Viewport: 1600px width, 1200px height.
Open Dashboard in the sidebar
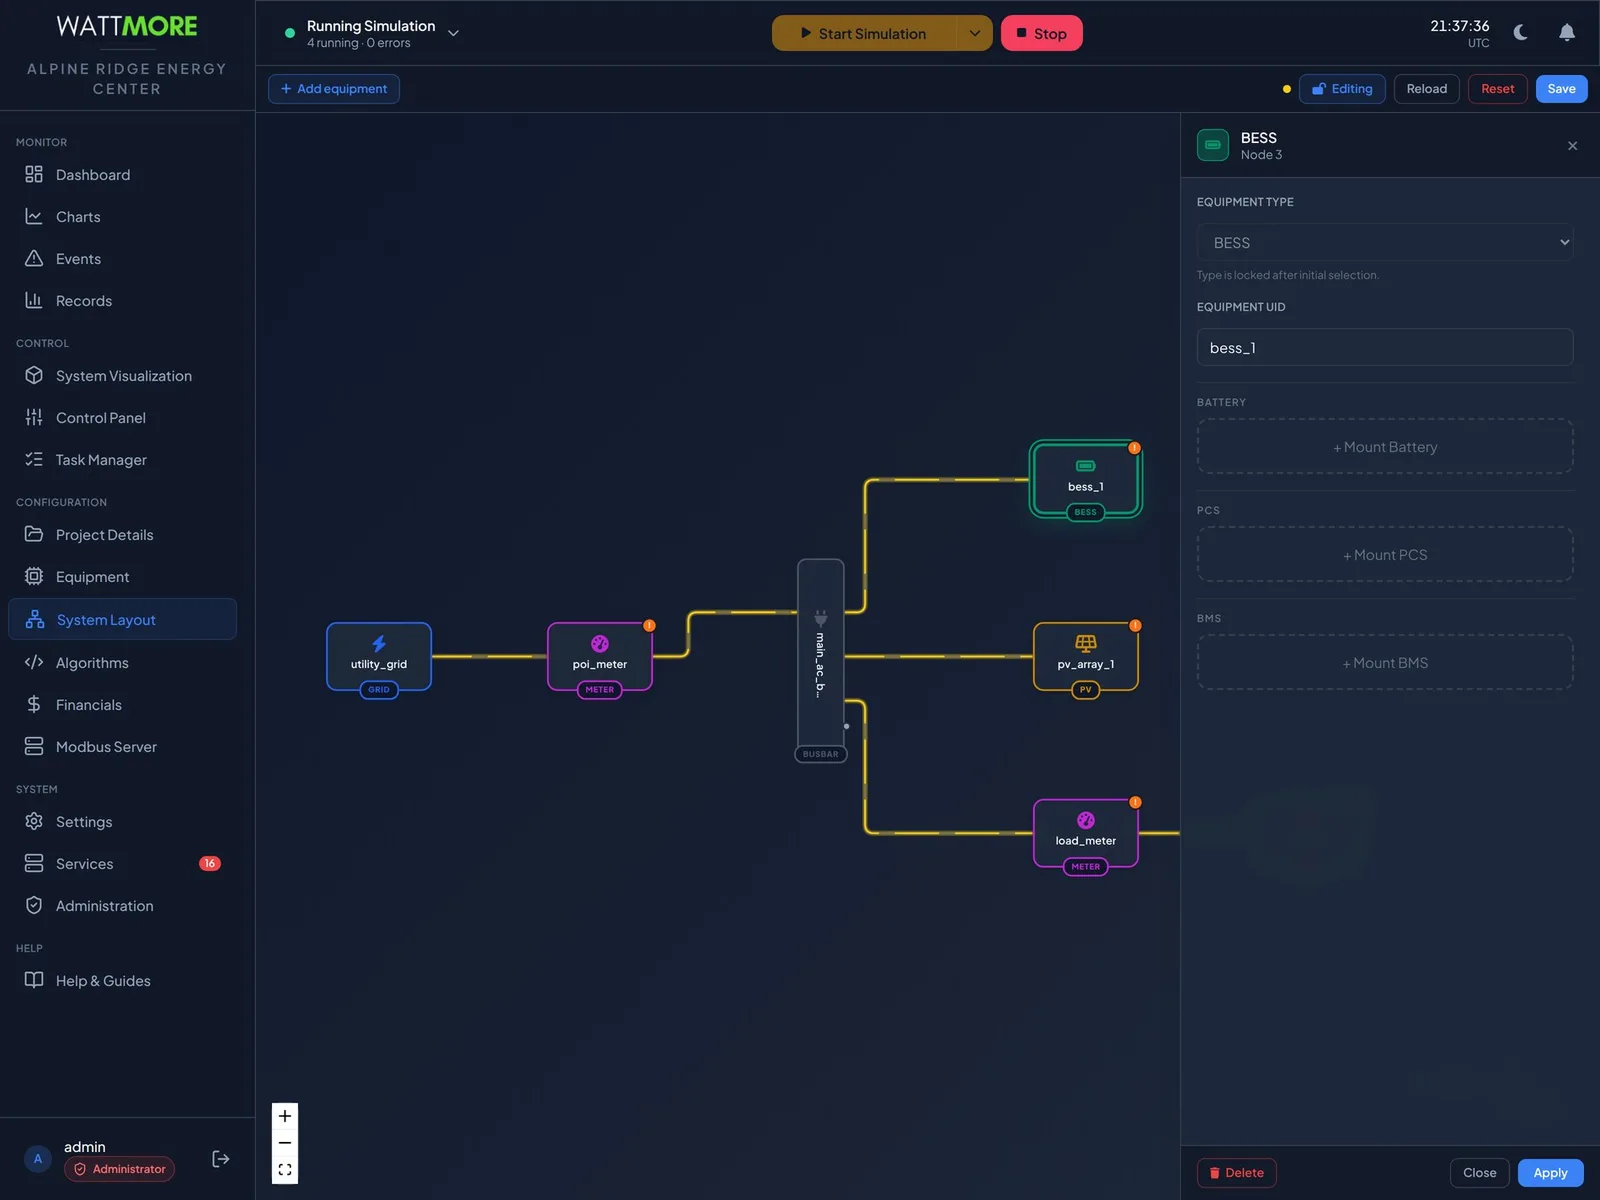(122, 175)
